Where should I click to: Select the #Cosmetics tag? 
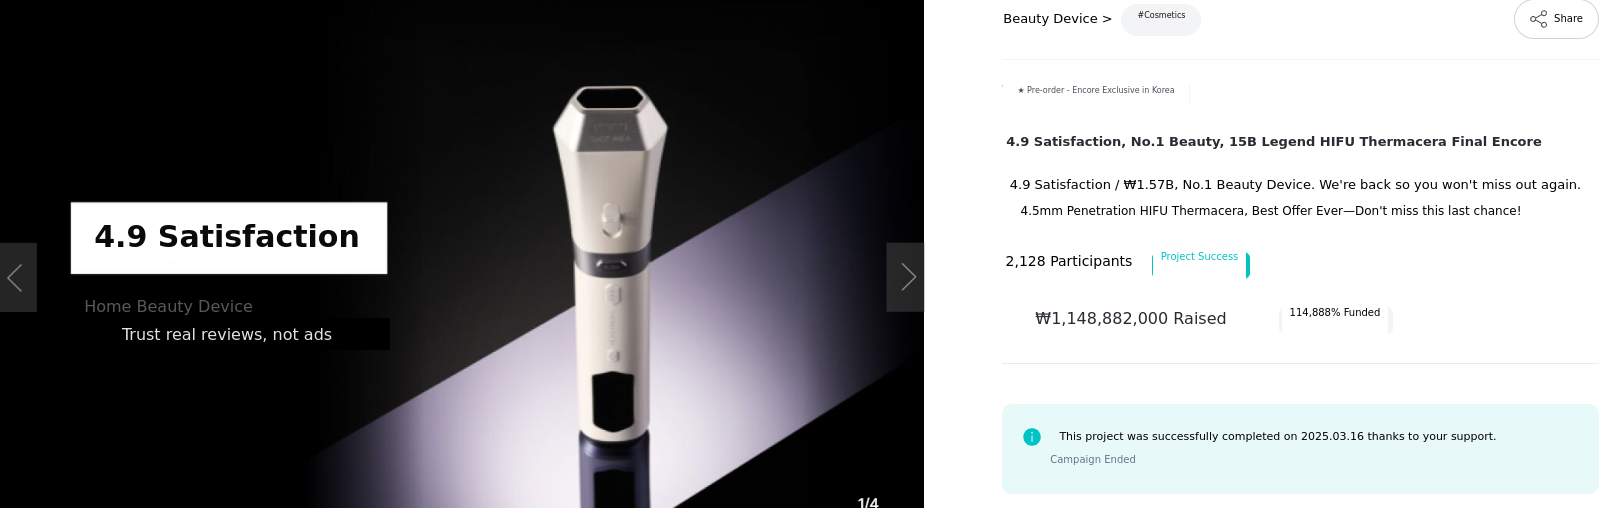point(1161,17)
